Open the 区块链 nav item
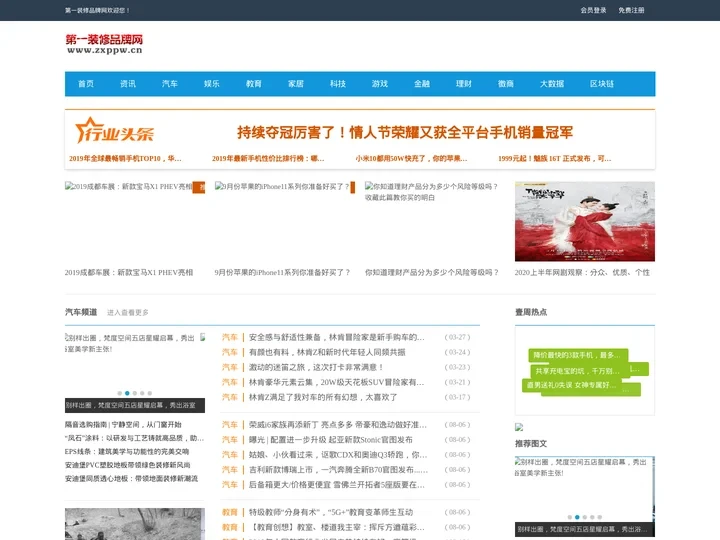 coord(602,84)
